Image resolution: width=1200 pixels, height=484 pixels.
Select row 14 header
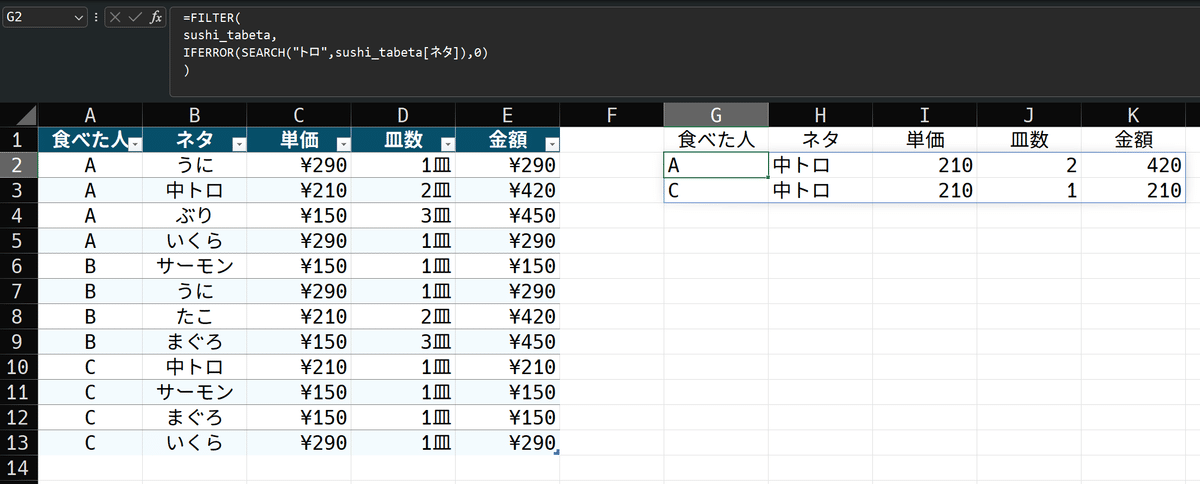(x=18, y=467)
